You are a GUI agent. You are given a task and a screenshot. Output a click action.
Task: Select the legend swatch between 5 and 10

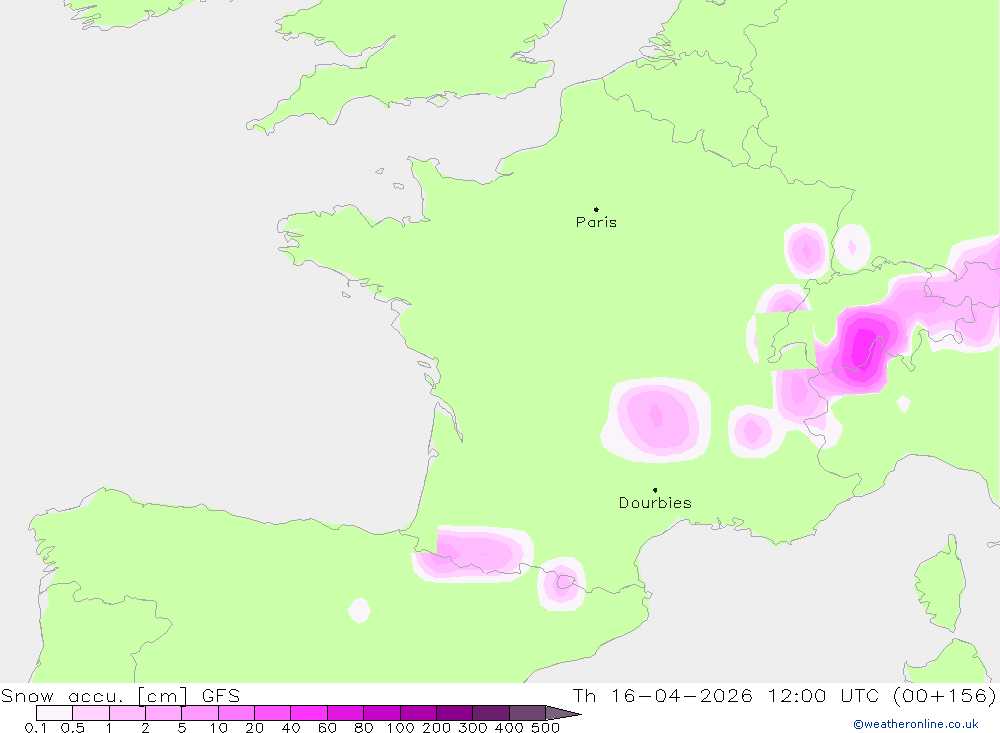click(200, 713)
